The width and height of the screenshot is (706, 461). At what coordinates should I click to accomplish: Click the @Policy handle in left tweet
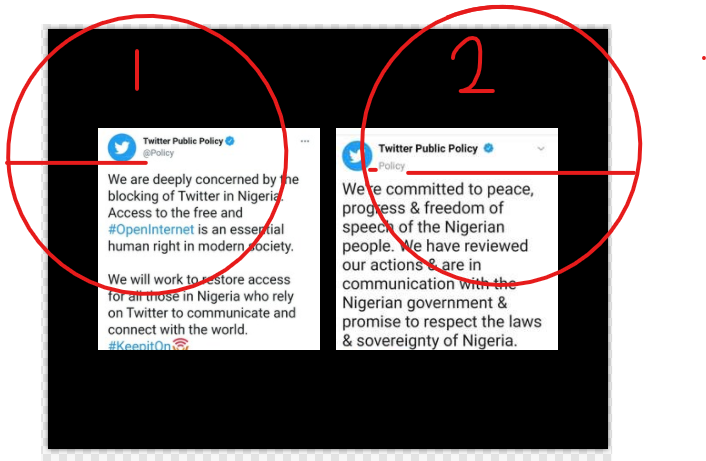(158, 153)
